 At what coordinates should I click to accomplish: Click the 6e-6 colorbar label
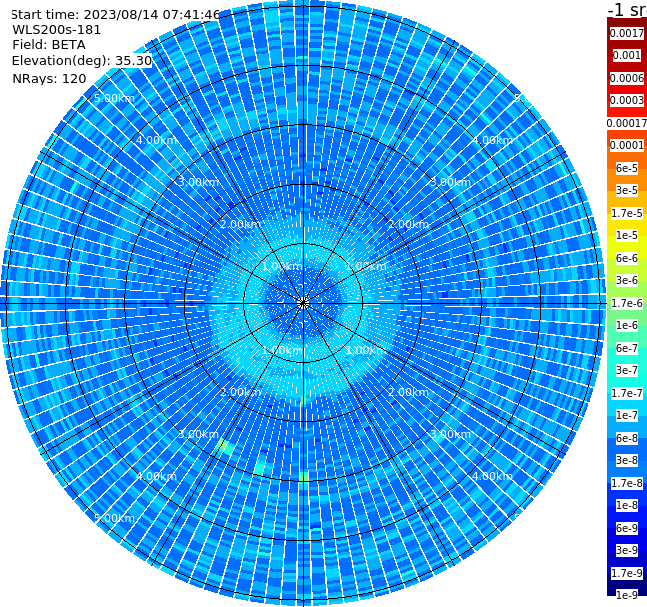point(627,258)
